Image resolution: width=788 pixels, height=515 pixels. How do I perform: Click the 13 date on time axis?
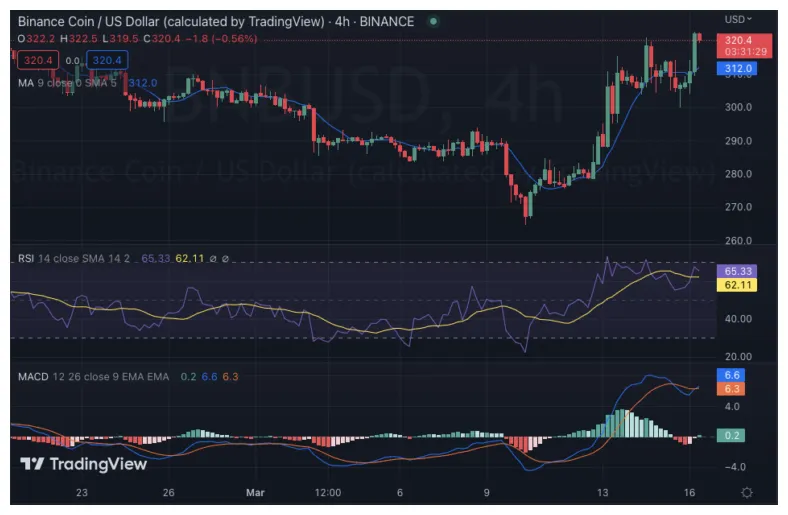(x=603, y=492)
